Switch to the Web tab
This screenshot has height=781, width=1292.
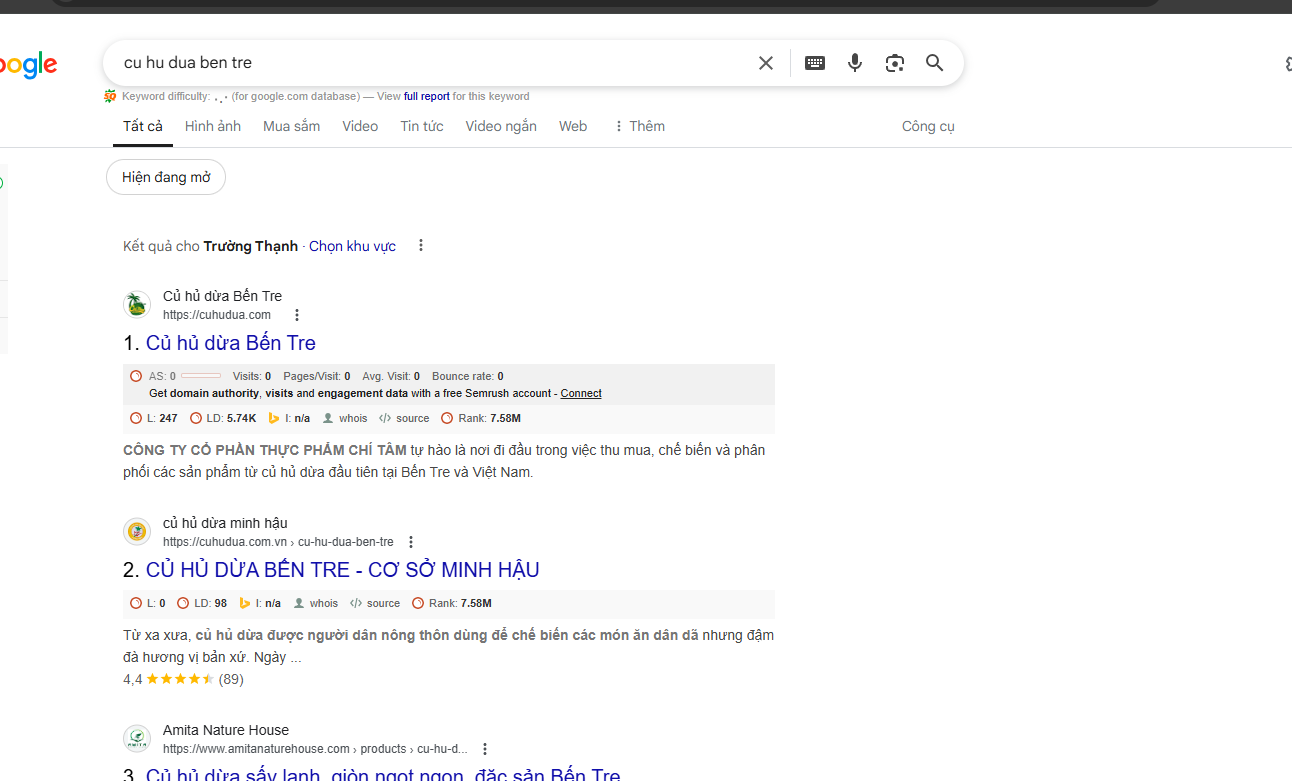tap(573, 126)
